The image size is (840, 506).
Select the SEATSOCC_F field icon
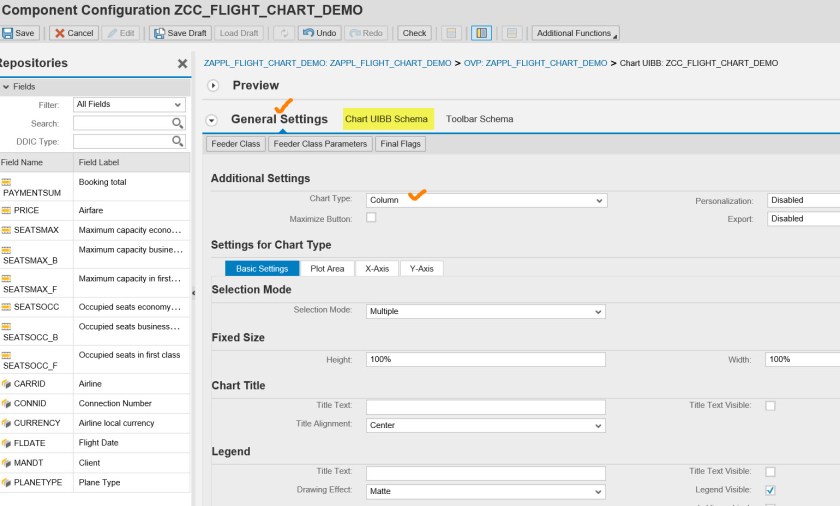[6, 355]
